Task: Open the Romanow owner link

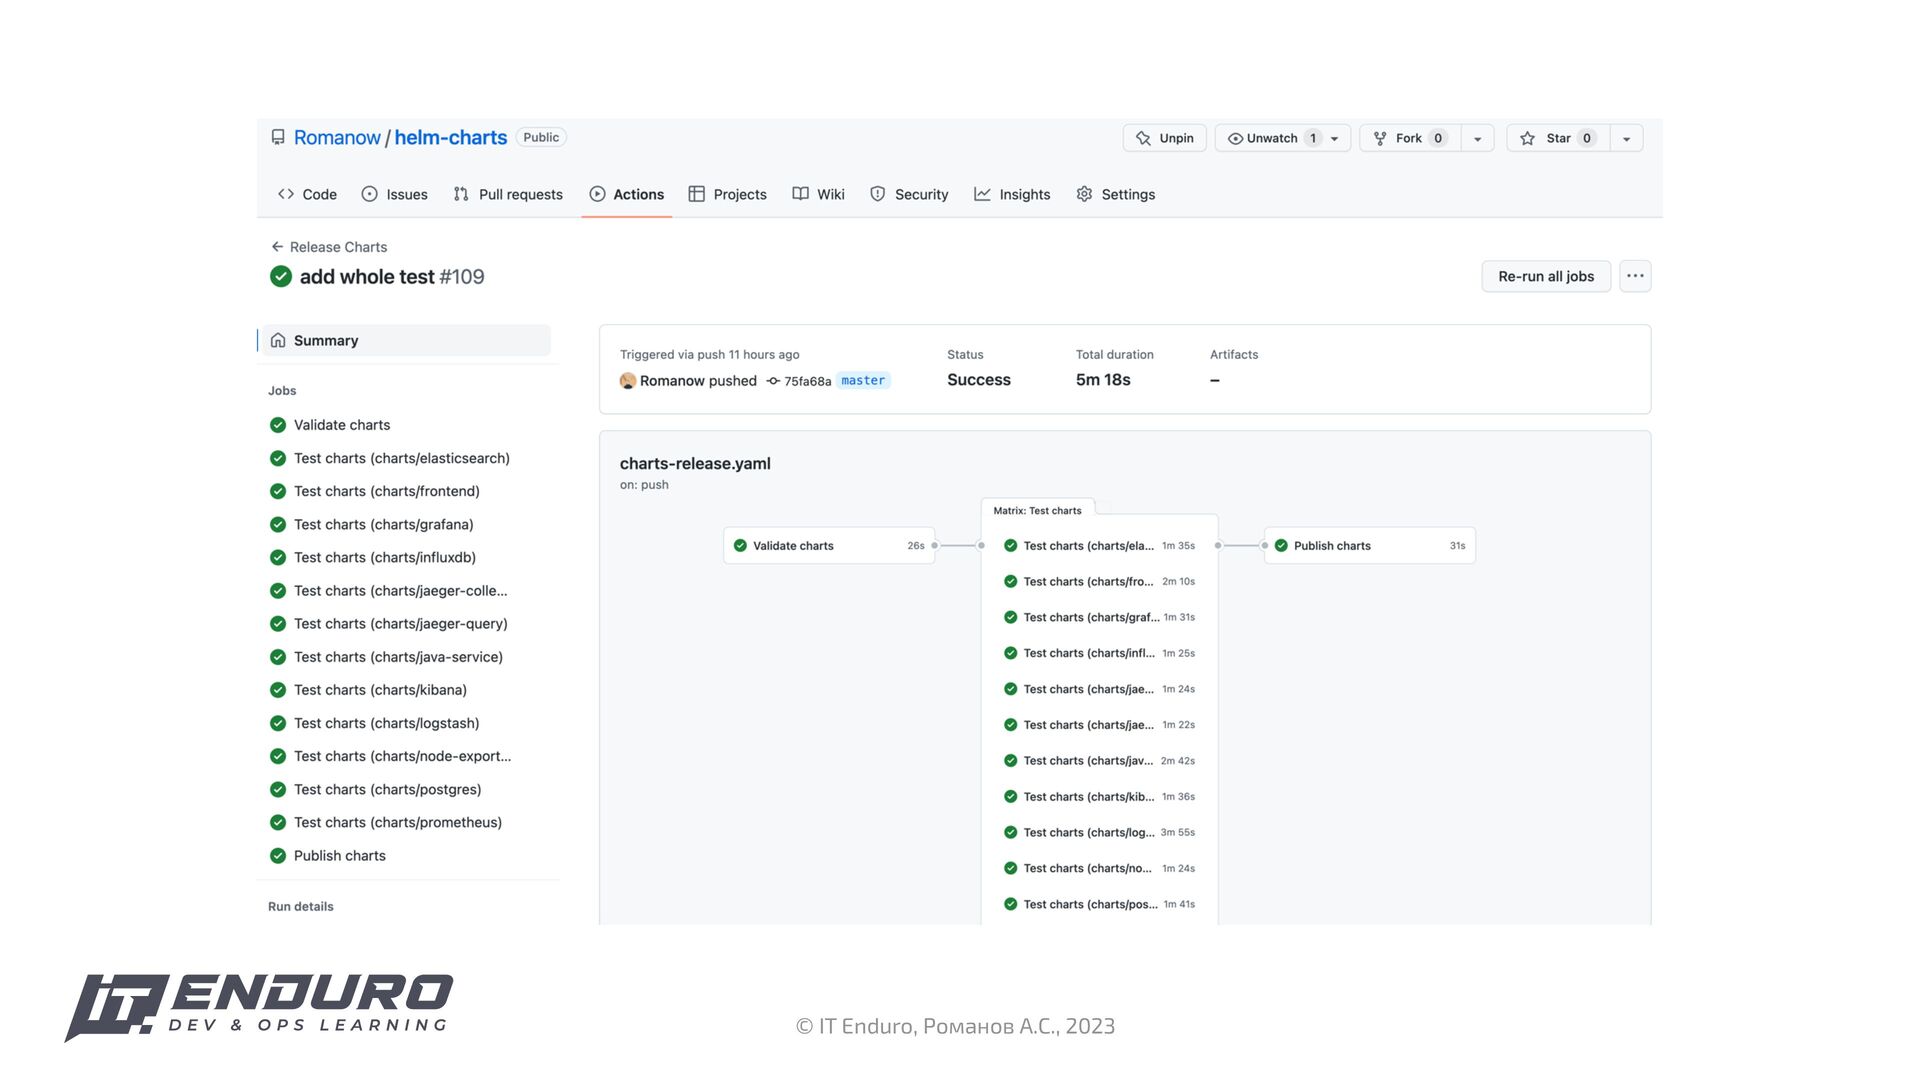Action: tap(337, 137)
